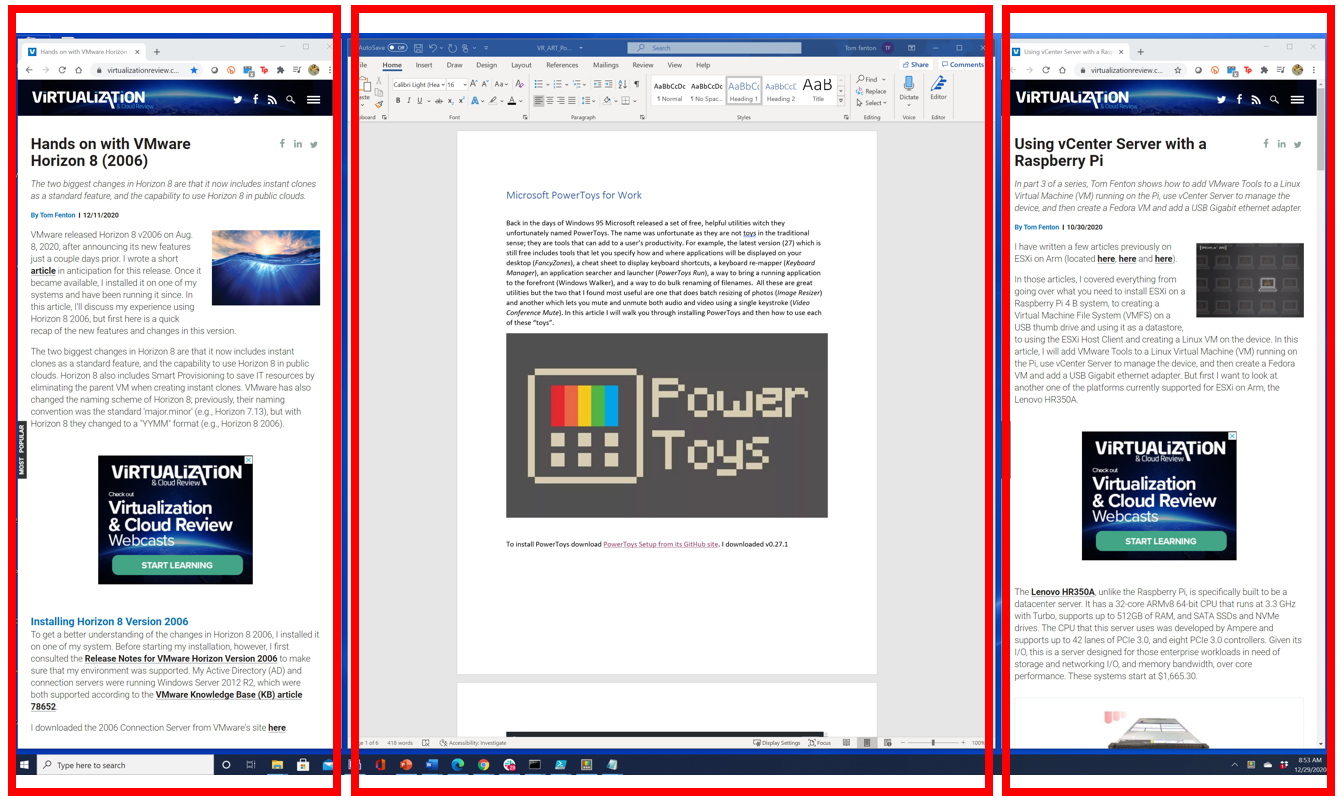
Task: Open the Mailings tab in Word
Action: pos(606,65)
